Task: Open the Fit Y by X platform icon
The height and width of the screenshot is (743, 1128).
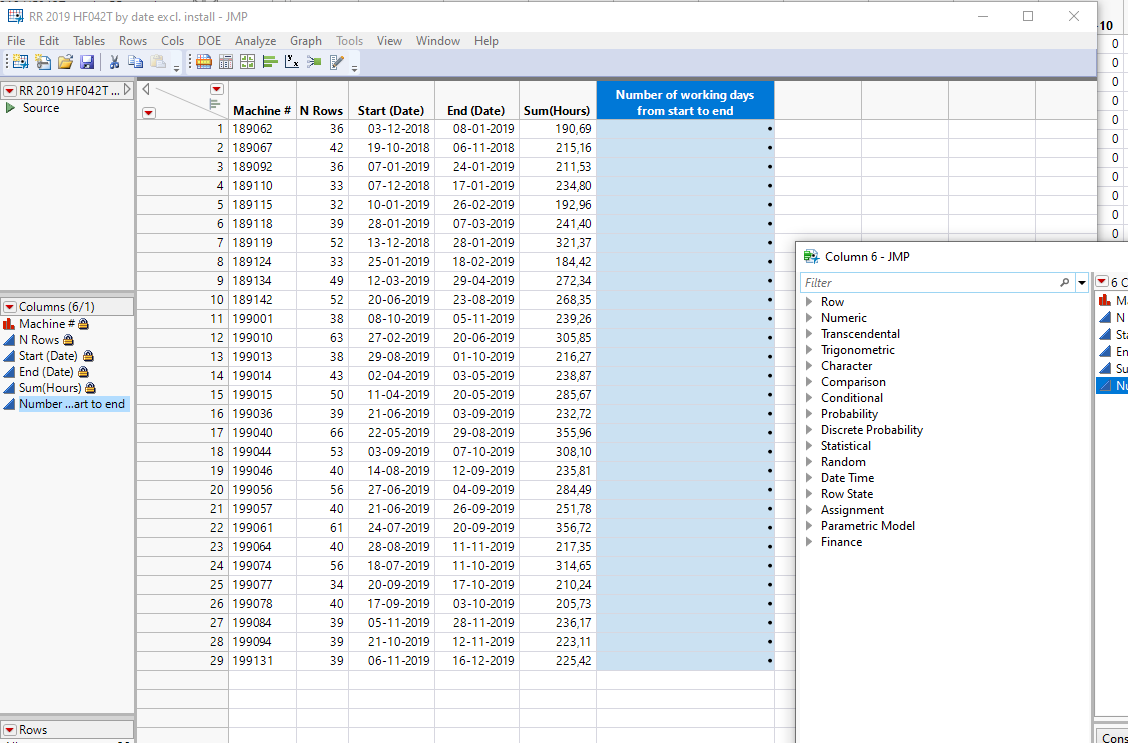Action: 292,62
